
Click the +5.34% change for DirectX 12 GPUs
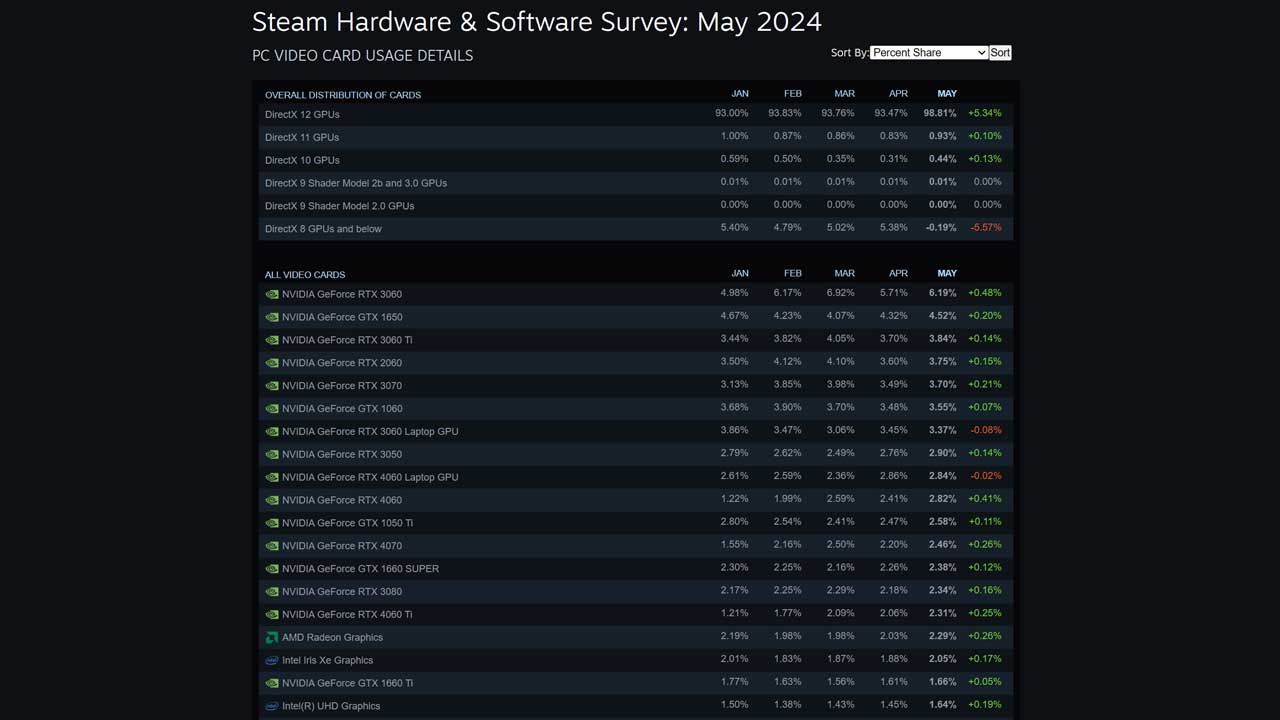(984, 114)
